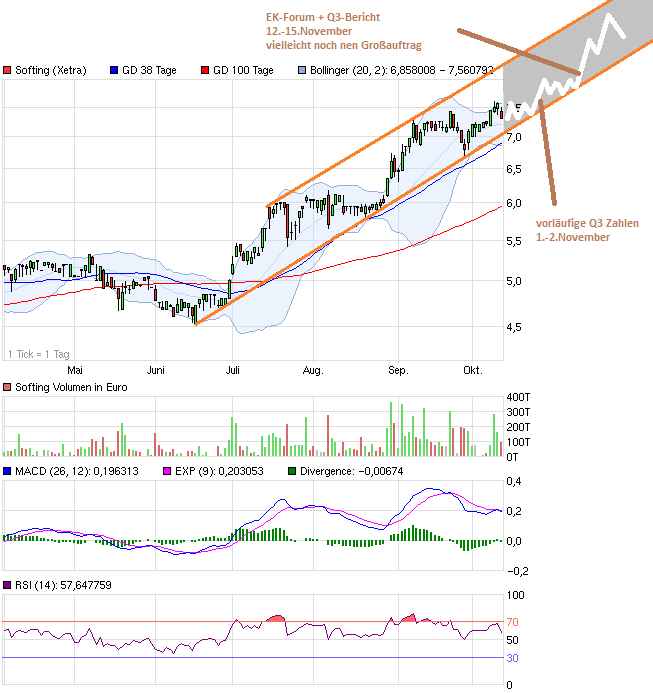Click the light-blue Bollinger legend swatch
Image resolution: width=653 pixels, height=693 pixels.
tap(302, 70)
